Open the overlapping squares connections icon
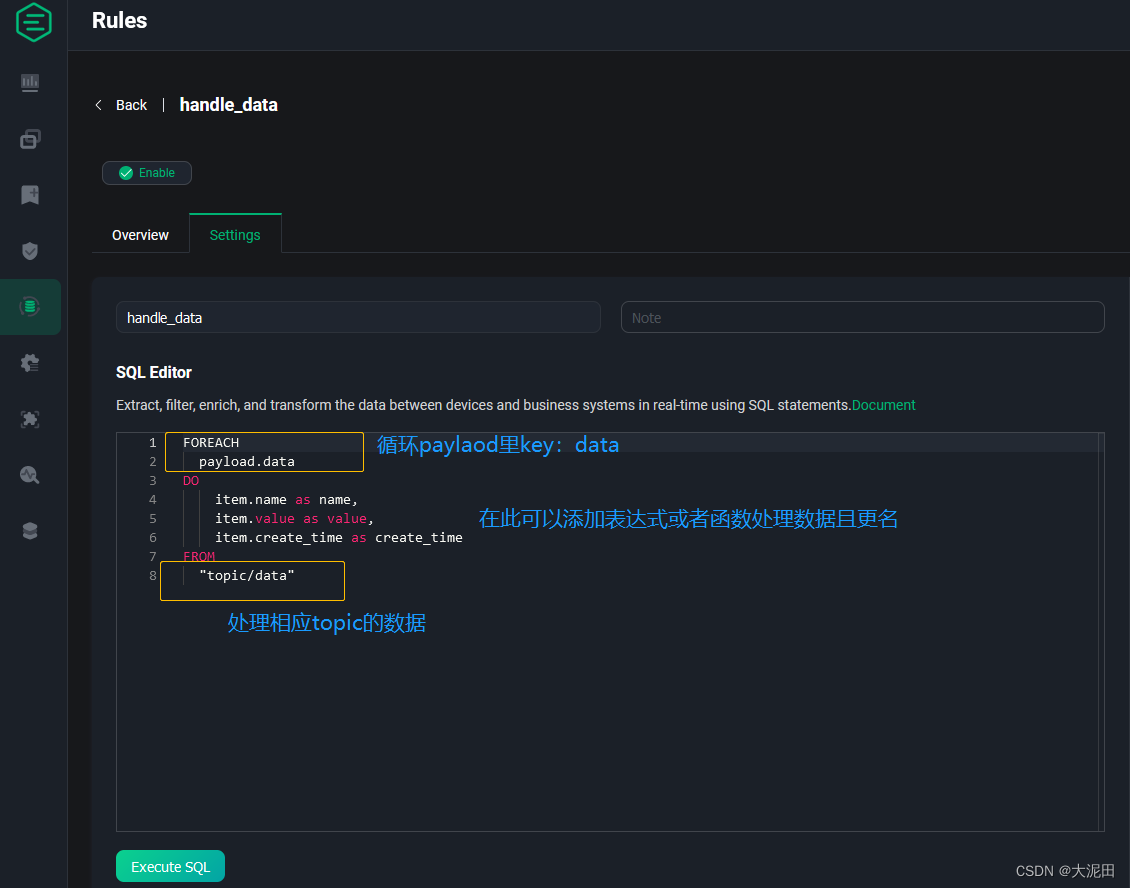This screenshot has height=888, width=1130. (x=30, y=138)
